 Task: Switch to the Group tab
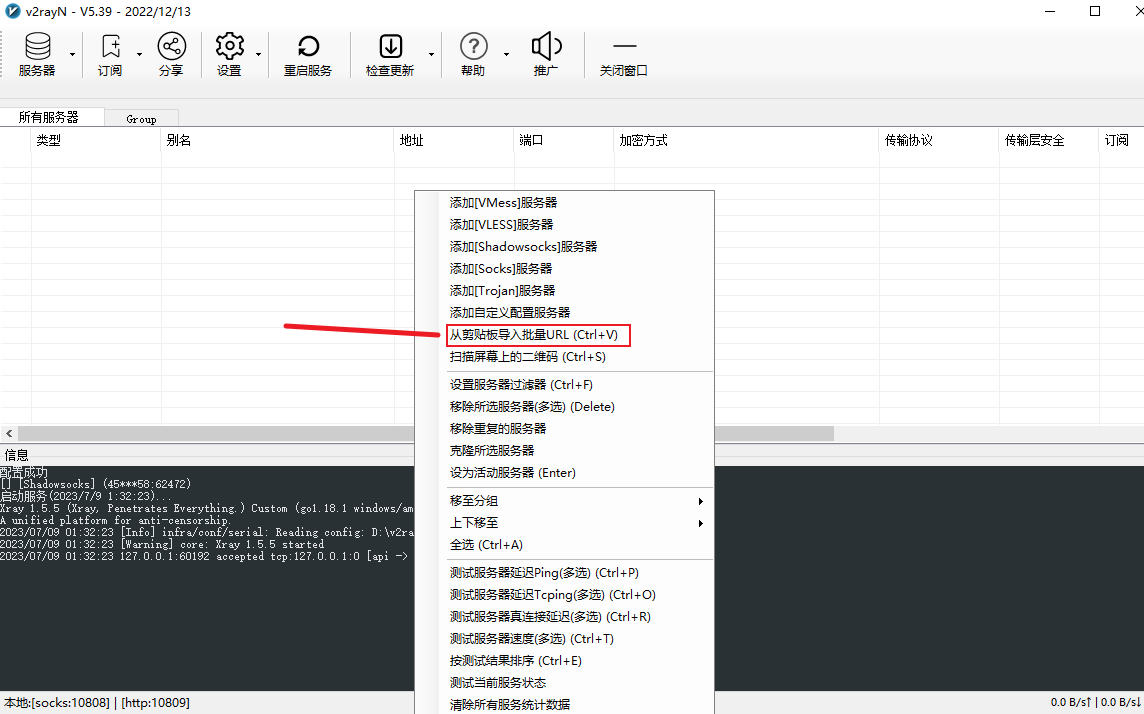(142, 119)
